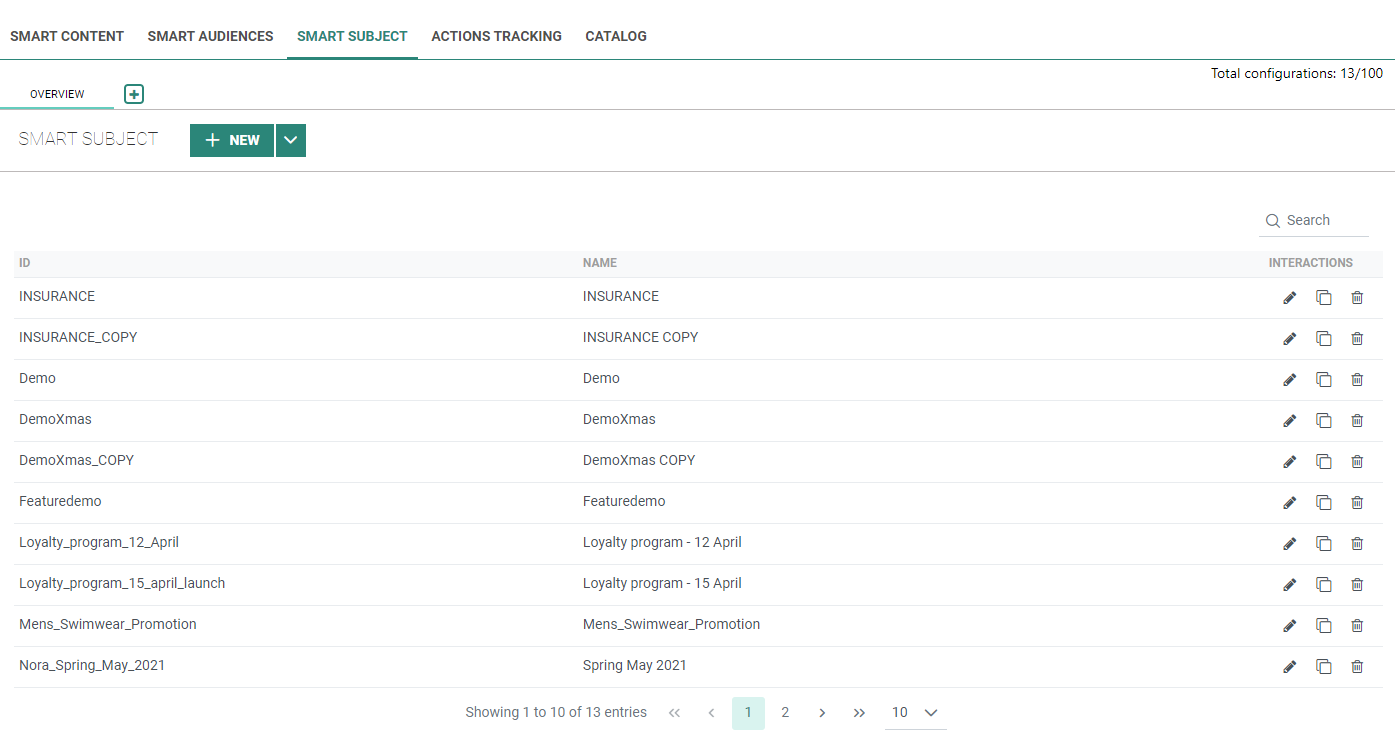Expand the dropdown arrow next to NEW

[290, 141]
